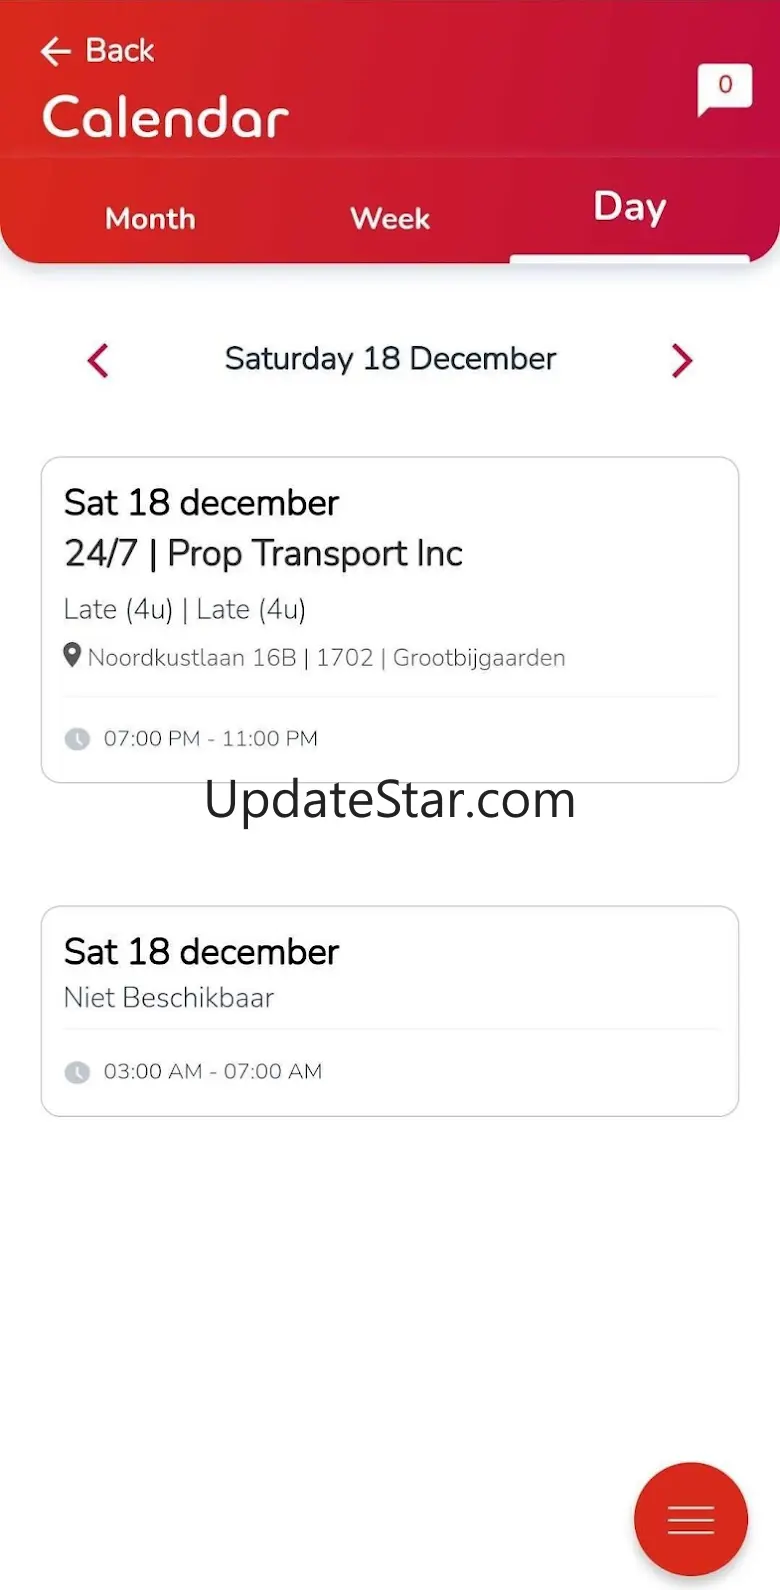Click the Calendar page title
Screen dimensions: 780x1590
point(166,118)
